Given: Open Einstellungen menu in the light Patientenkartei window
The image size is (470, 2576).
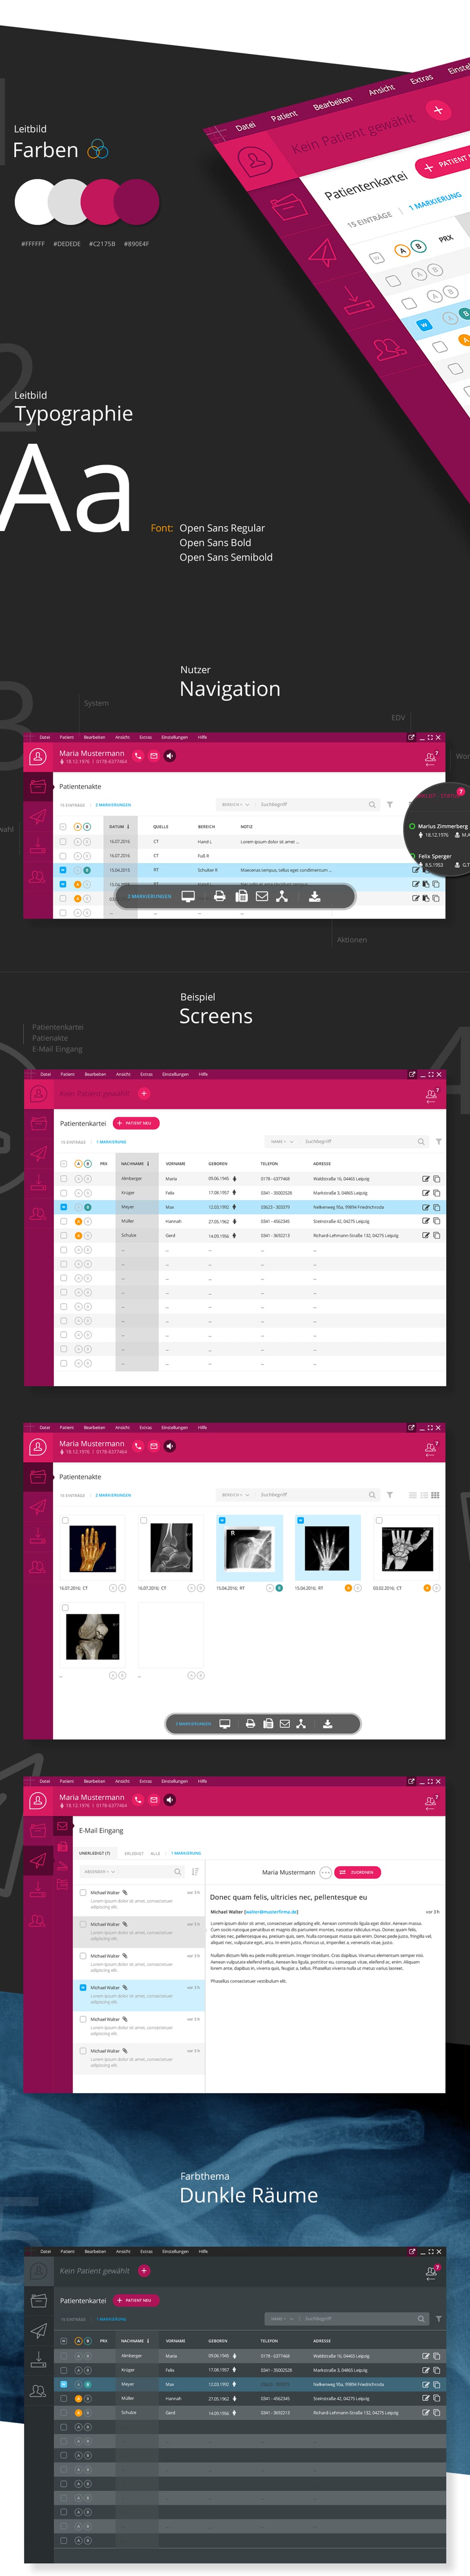Looking at the screenshot, I should [x=175, y=1074].
